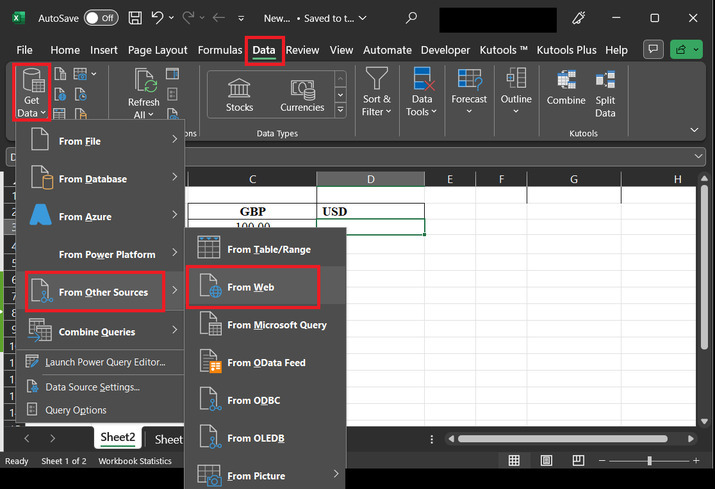The width and height of the screenshot is (715, 489).
Task: Open the Automate tab
Action: click(387, 50)
